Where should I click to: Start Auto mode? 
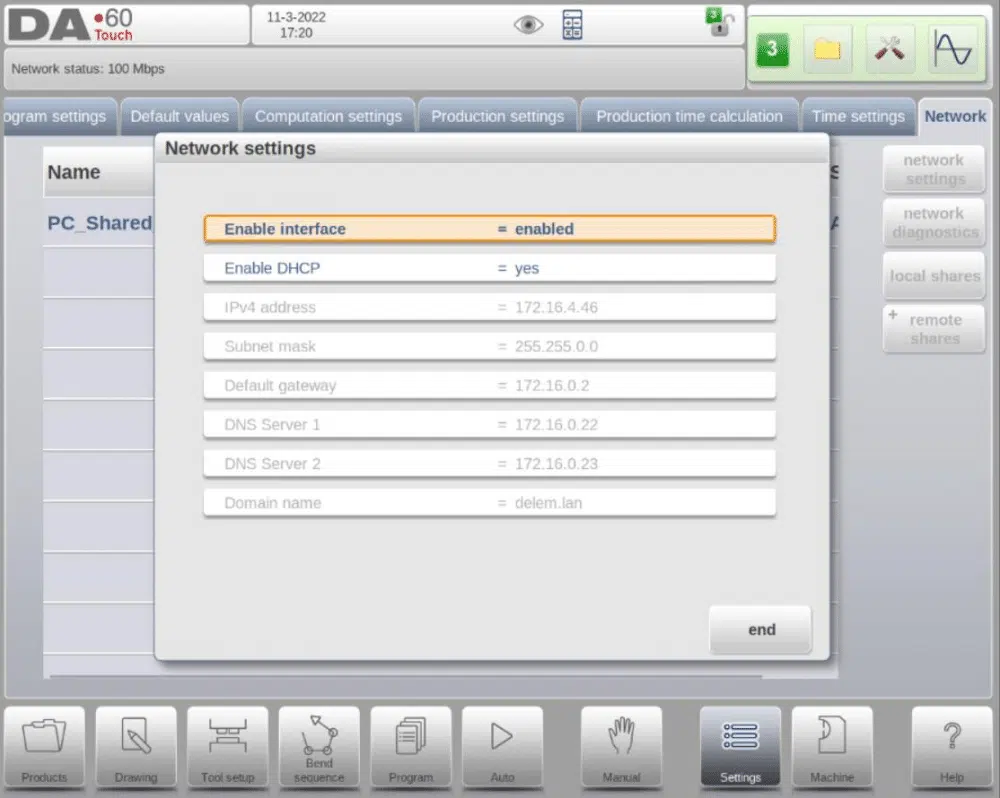click(503, 748)
